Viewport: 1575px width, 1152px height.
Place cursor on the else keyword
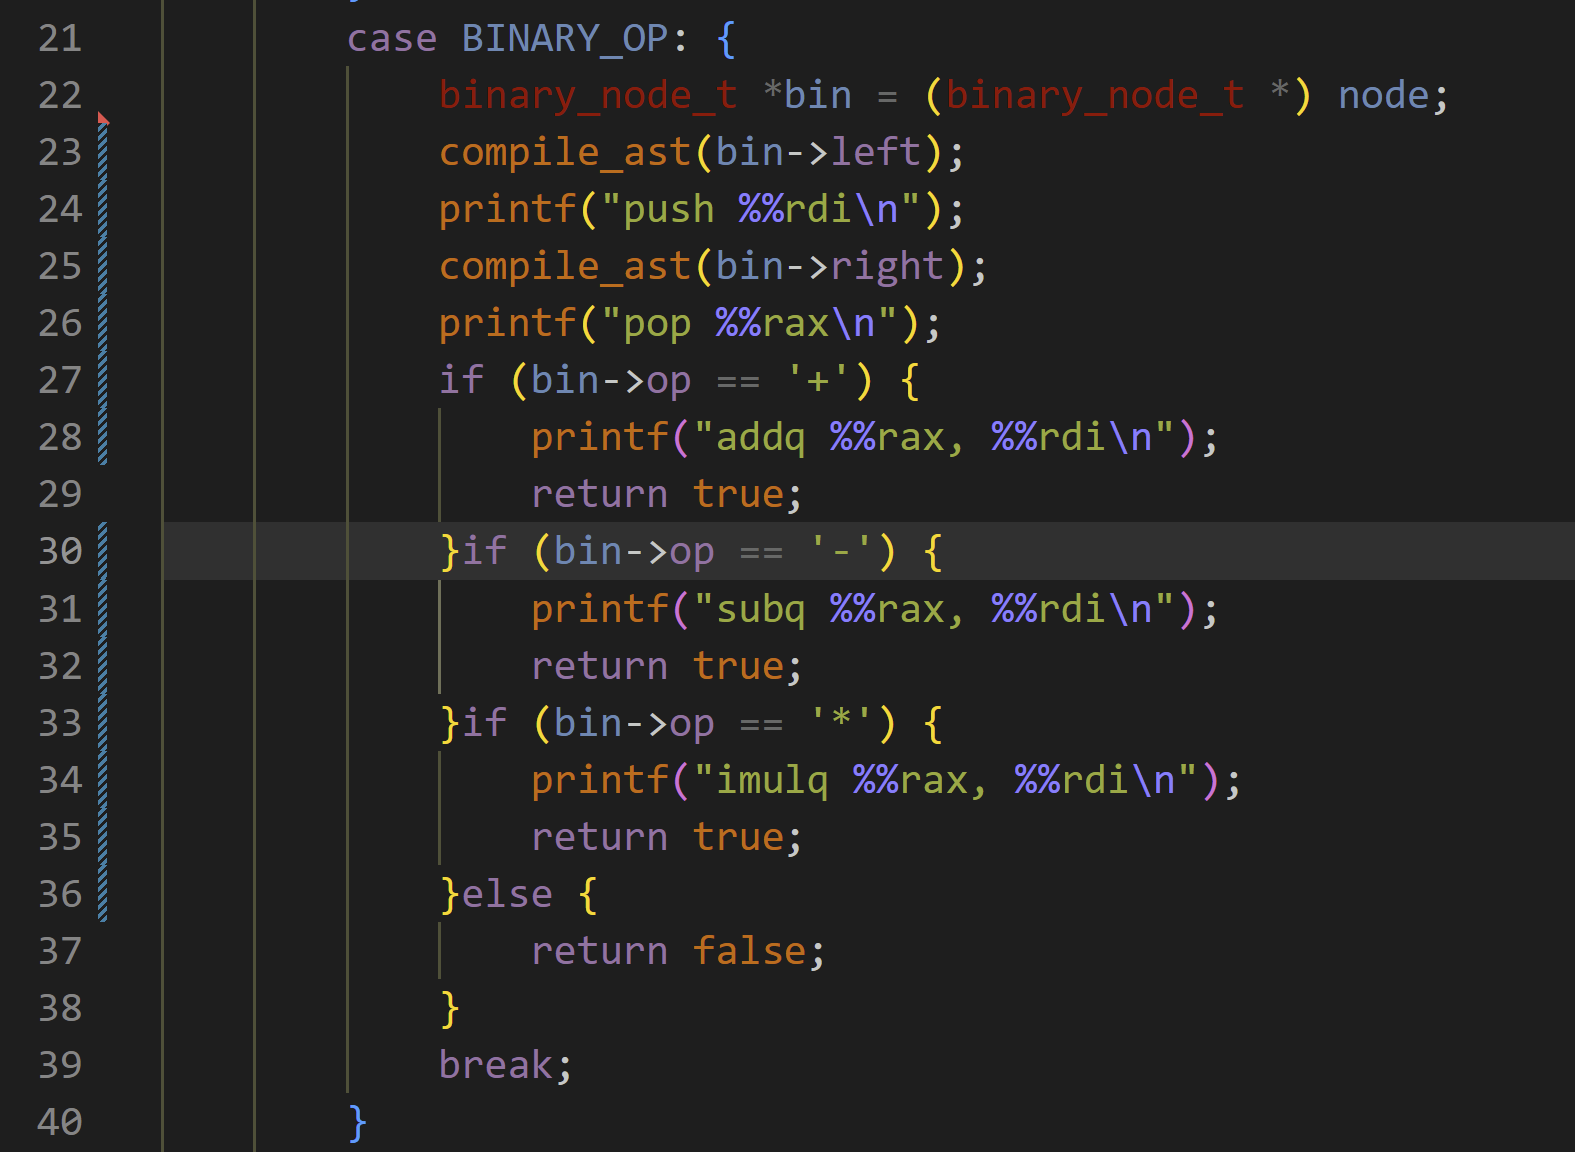point(507,893)
